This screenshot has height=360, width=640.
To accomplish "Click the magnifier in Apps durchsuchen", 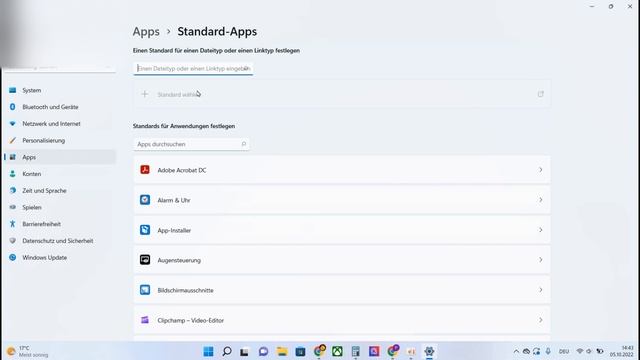I will pos(244,144).
